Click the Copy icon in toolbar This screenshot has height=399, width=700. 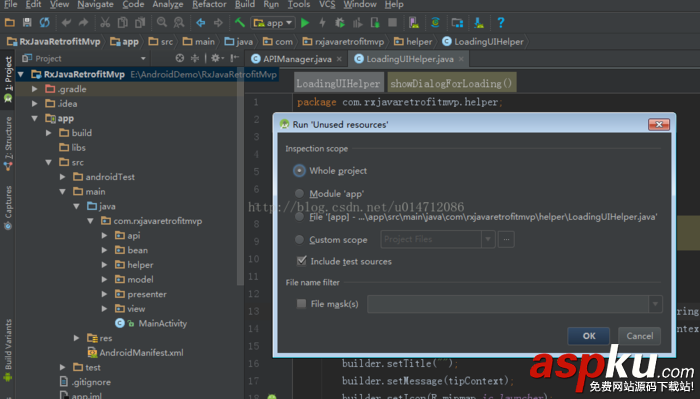[122, 22]
